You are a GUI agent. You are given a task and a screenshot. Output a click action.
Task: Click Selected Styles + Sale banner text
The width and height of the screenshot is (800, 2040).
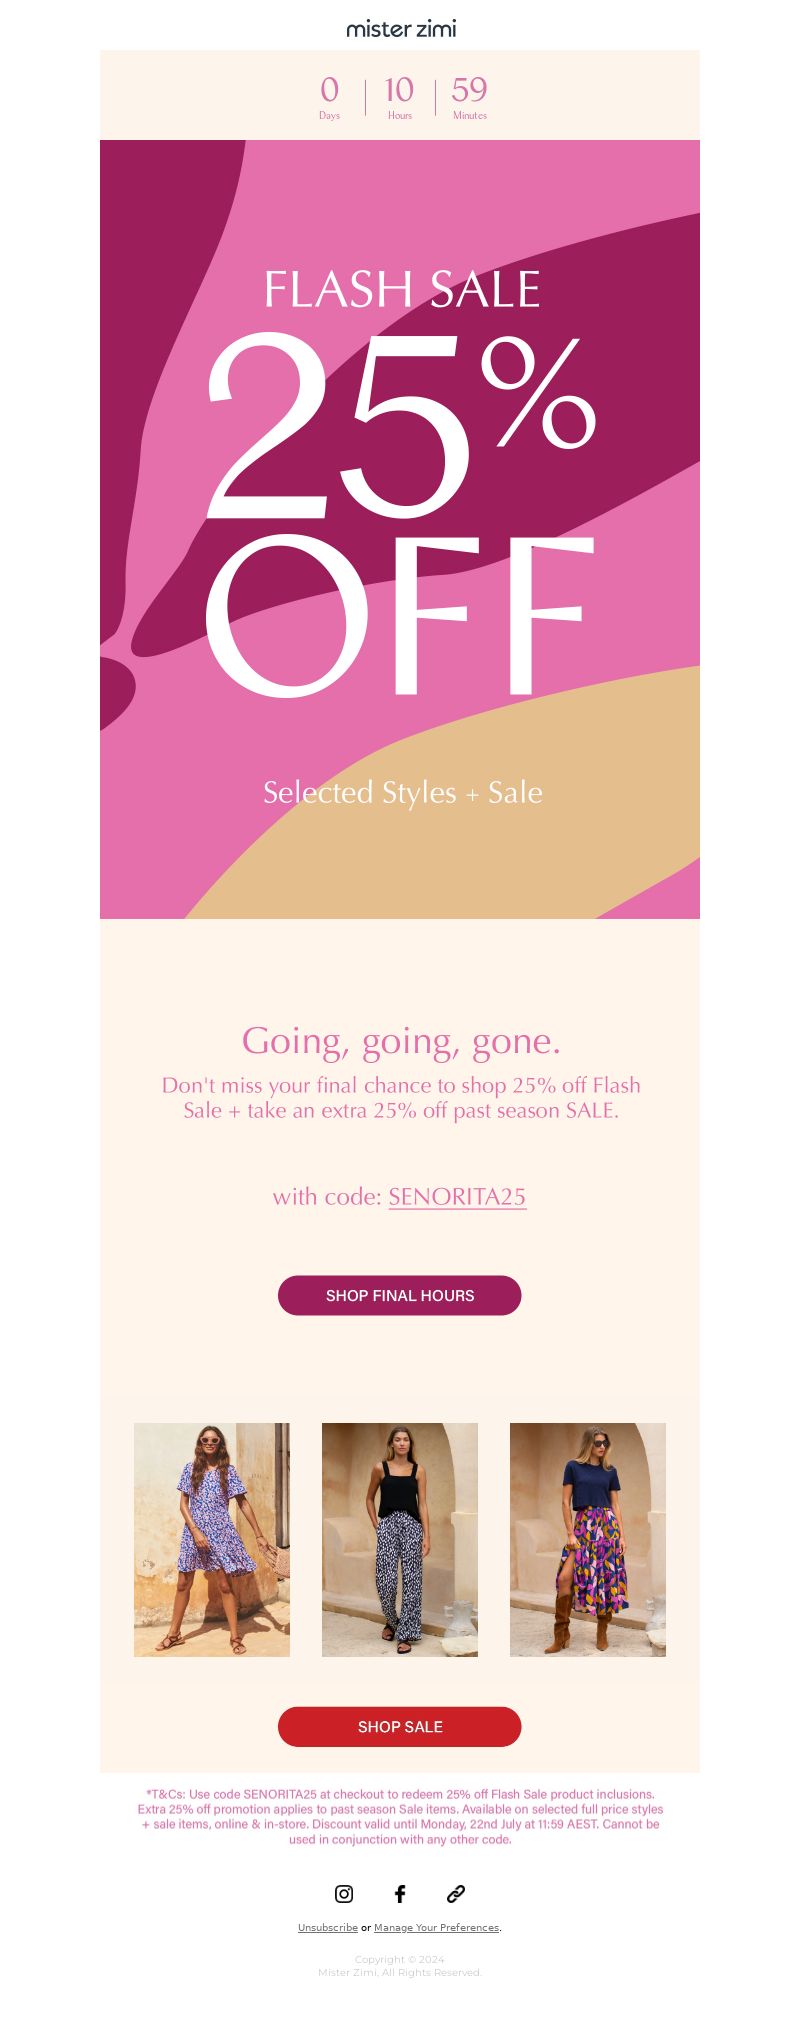coord(402,792)
